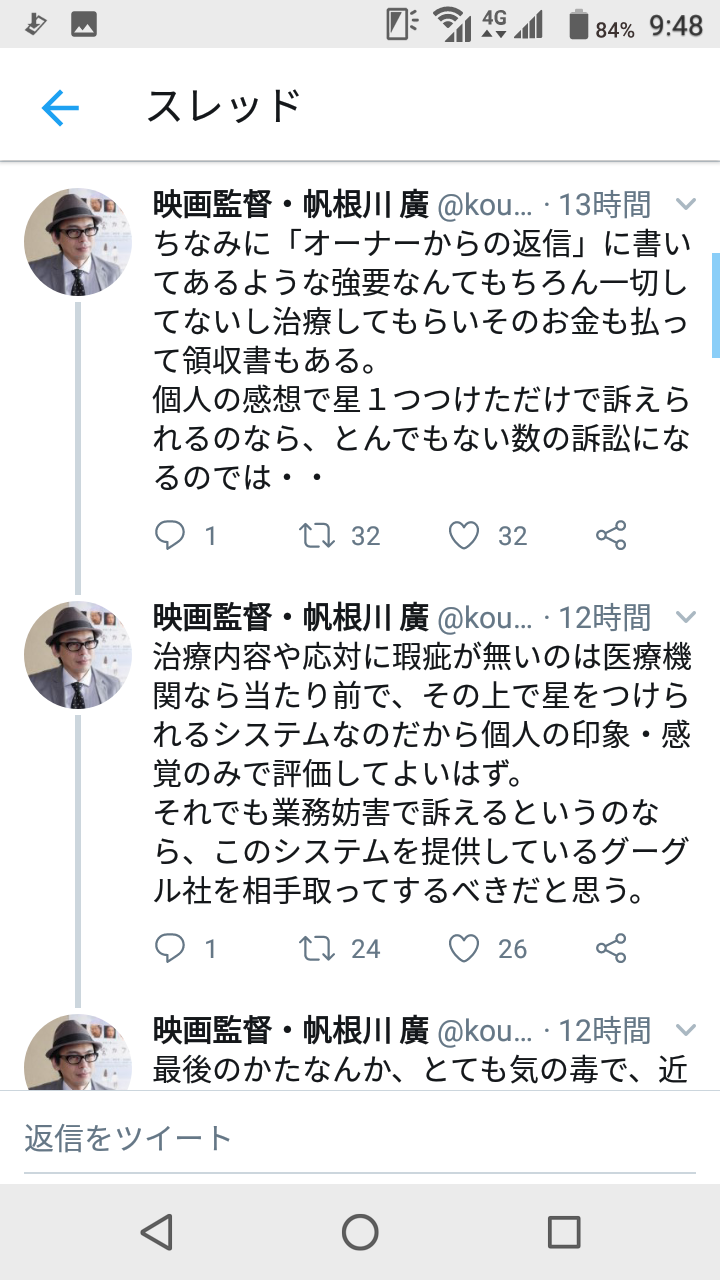Tap the 返信をツイート reply field

(360, 1138)
